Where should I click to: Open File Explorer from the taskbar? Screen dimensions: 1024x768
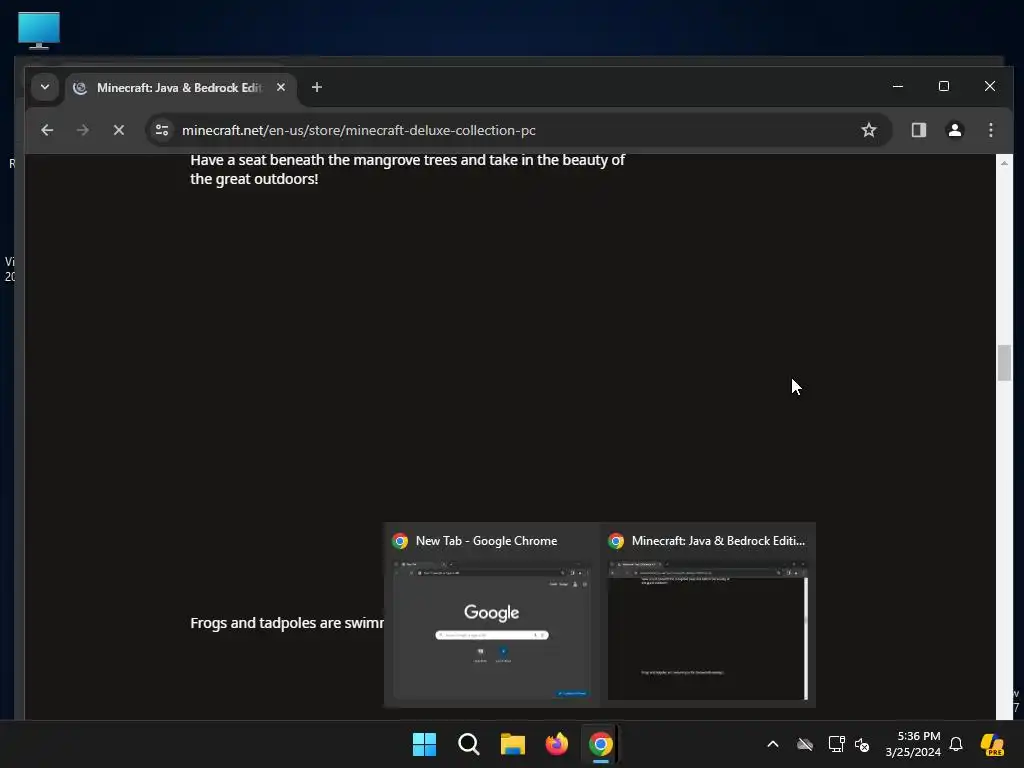pos(513,744)
